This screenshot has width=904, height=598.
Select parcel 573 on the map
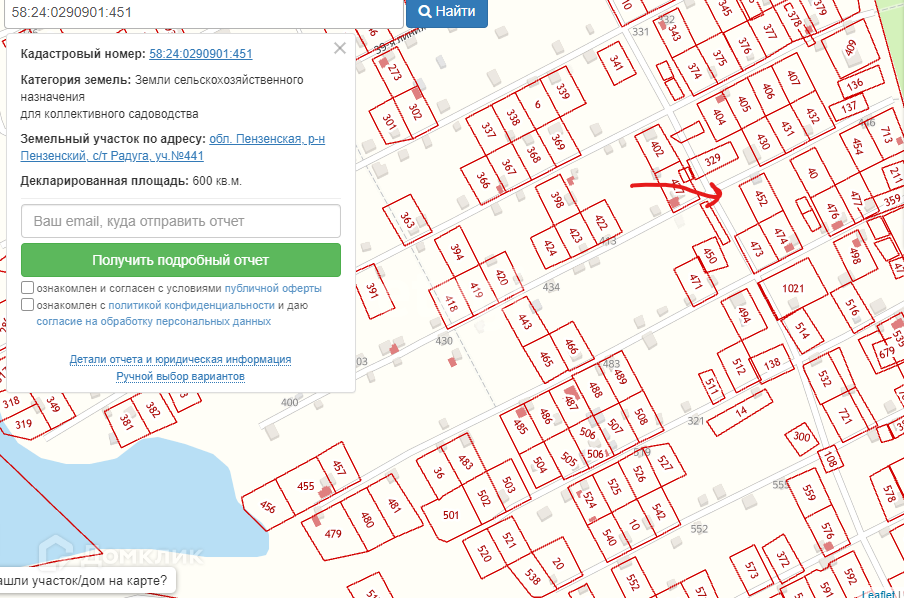(x=751, y=570)
